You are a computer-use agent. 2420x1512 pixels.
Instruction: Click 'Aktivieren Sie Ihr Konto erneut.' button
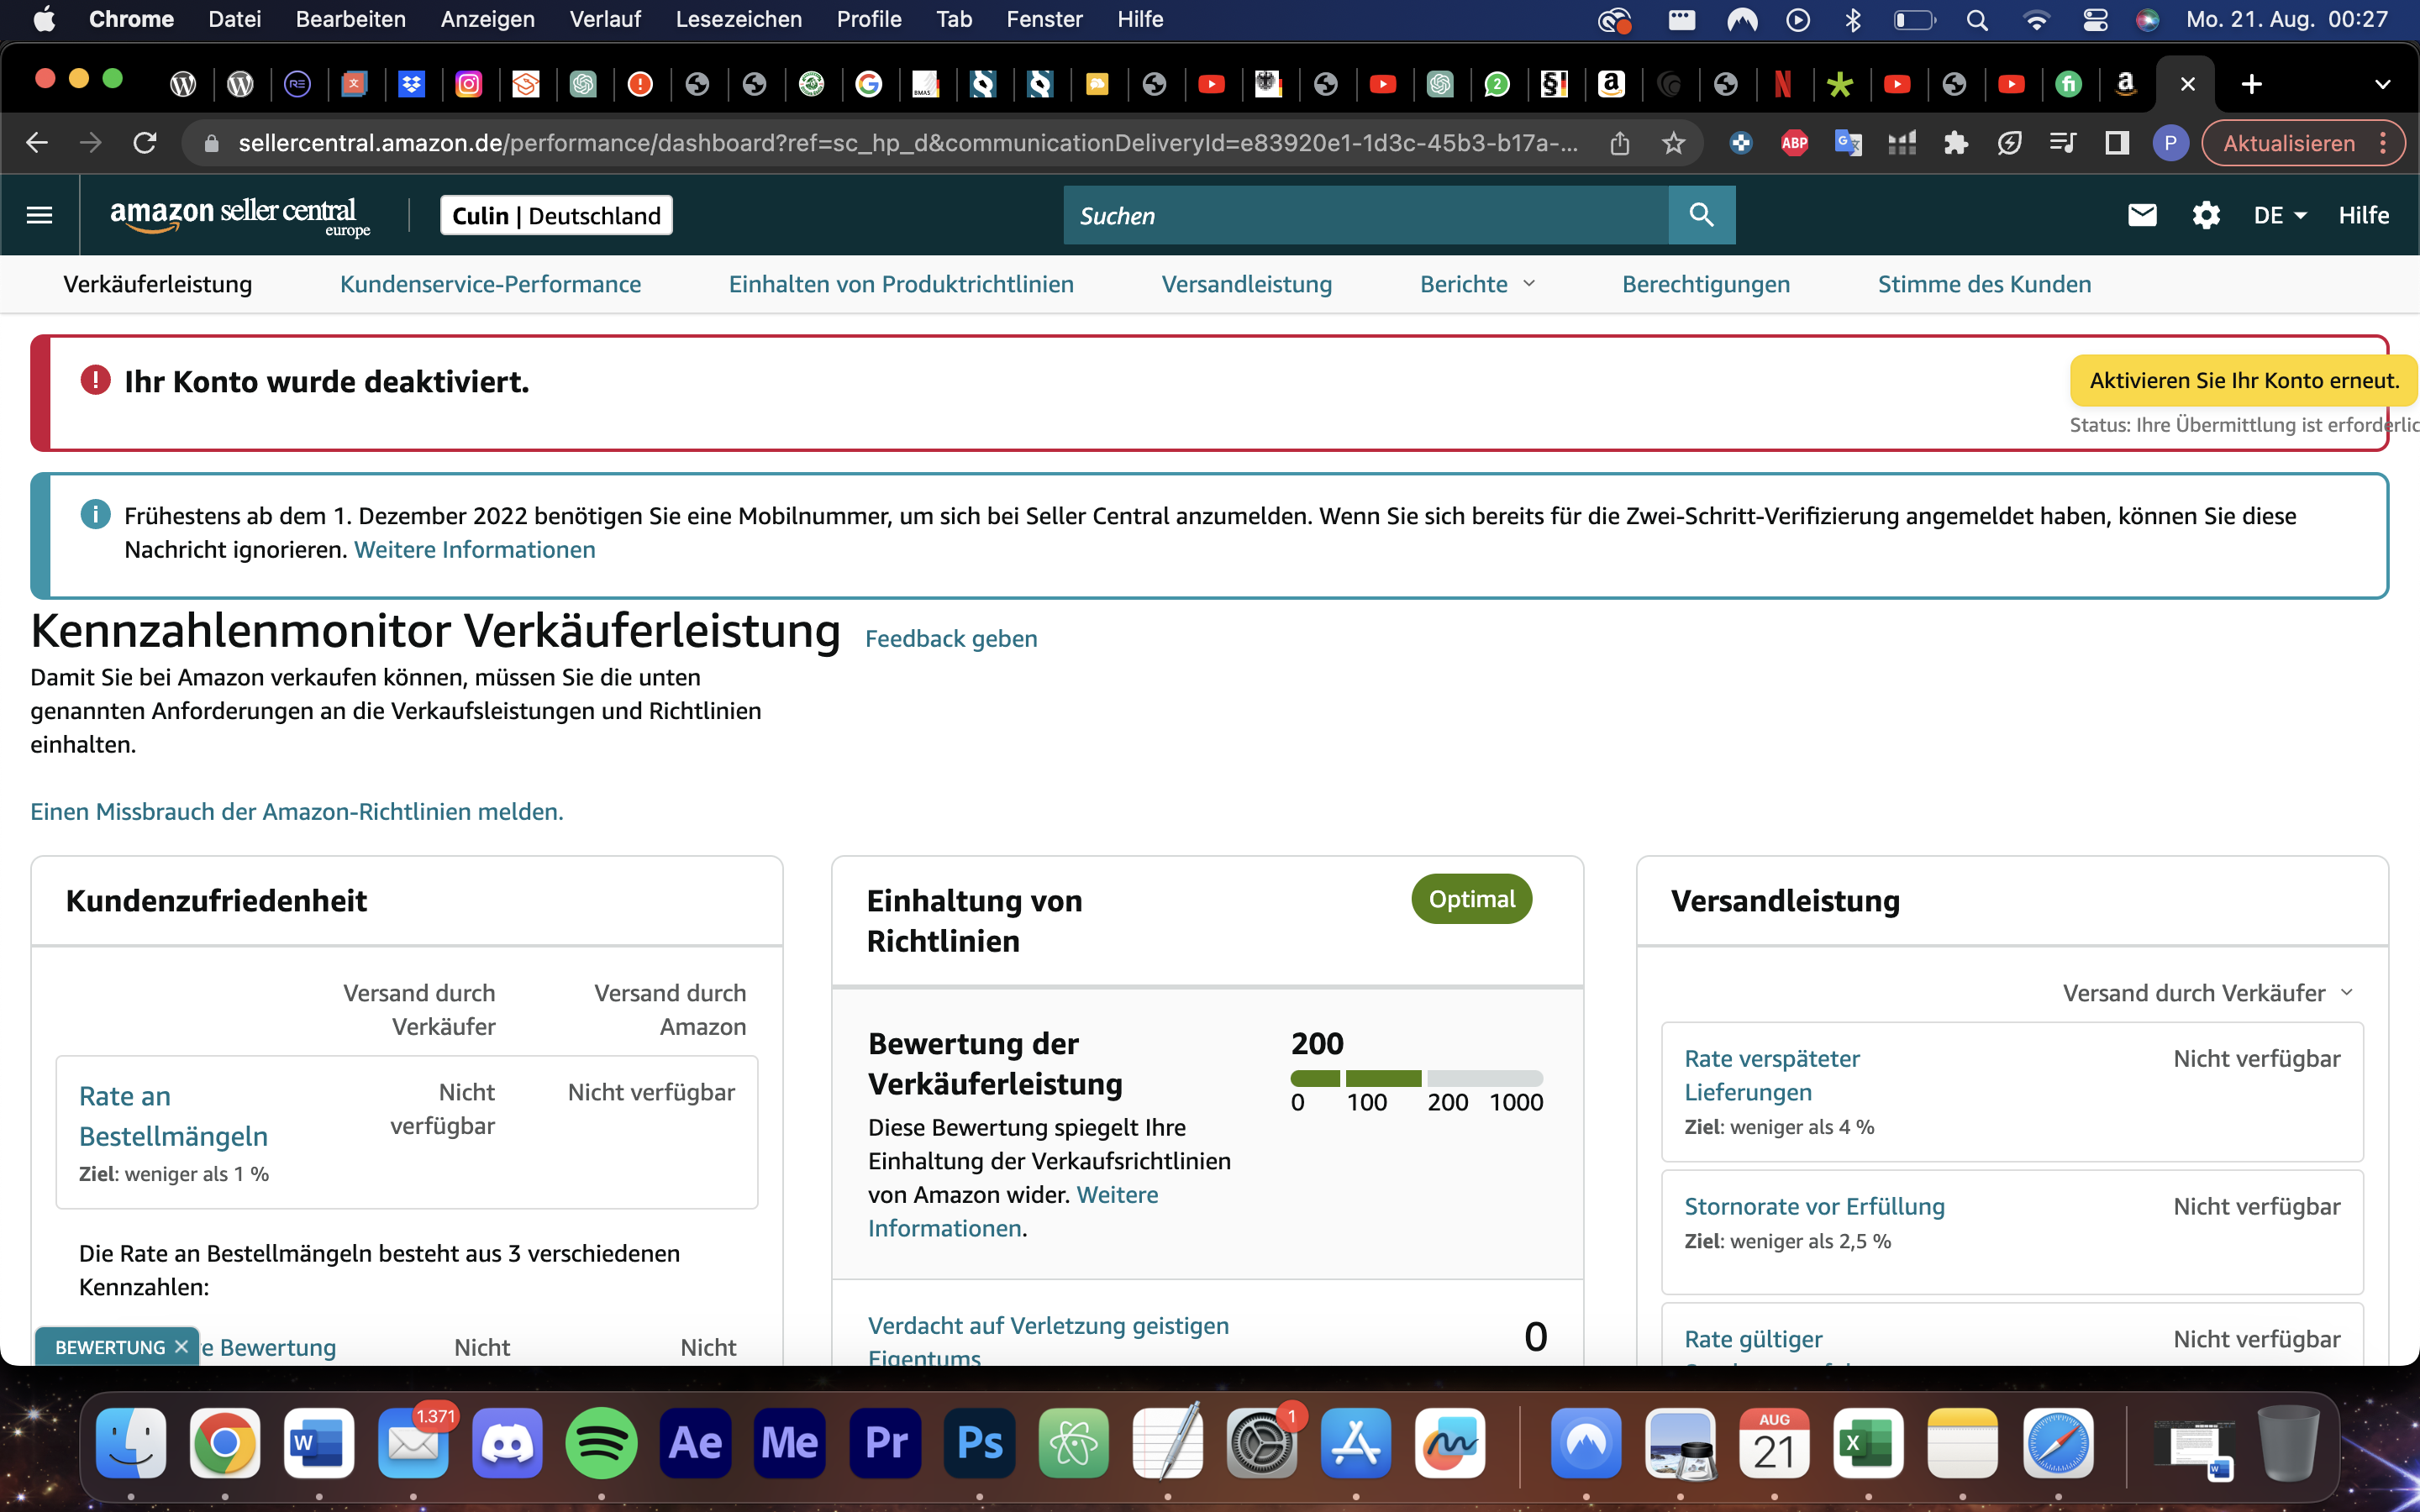pos(2243,380)
